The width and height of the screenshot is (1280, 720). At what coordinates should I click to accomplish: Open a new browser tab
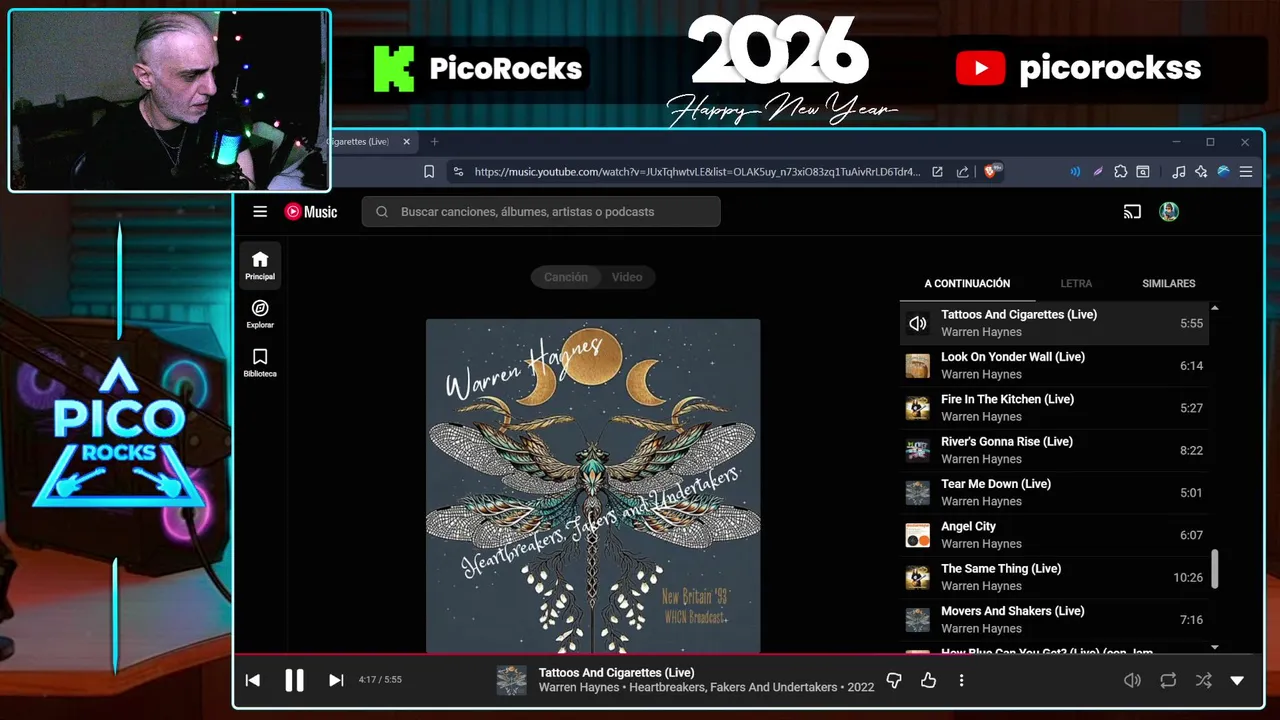434,142
